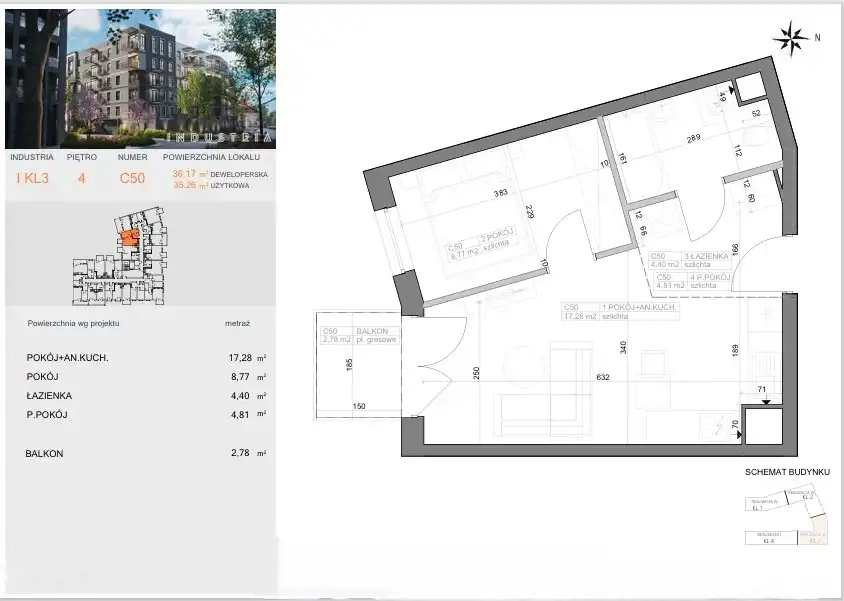
Task: Click the orange highlighted unit on the floor map
Action: 129,237
